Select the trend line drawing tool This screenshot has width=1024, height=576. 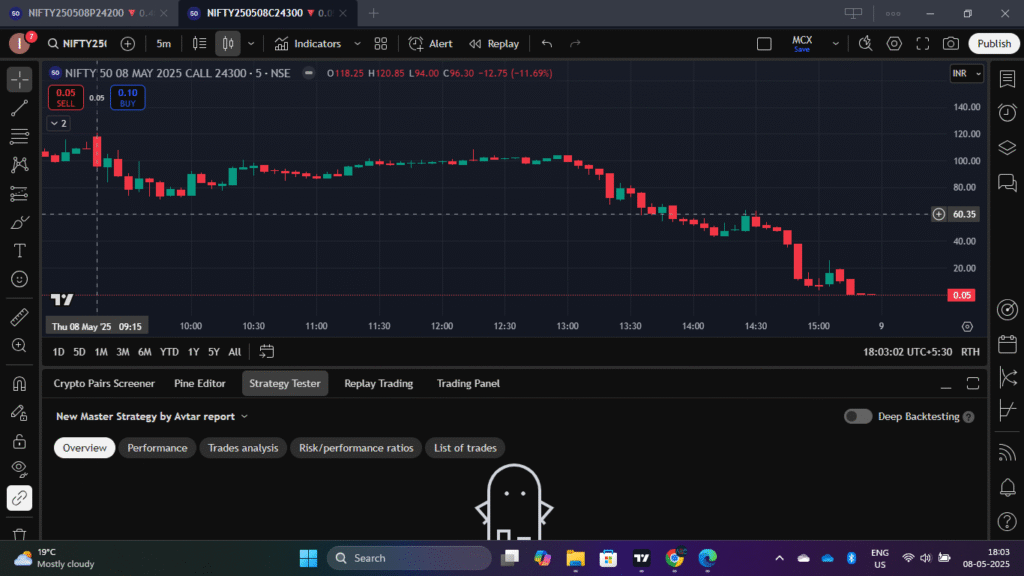(x=20, y=108)
